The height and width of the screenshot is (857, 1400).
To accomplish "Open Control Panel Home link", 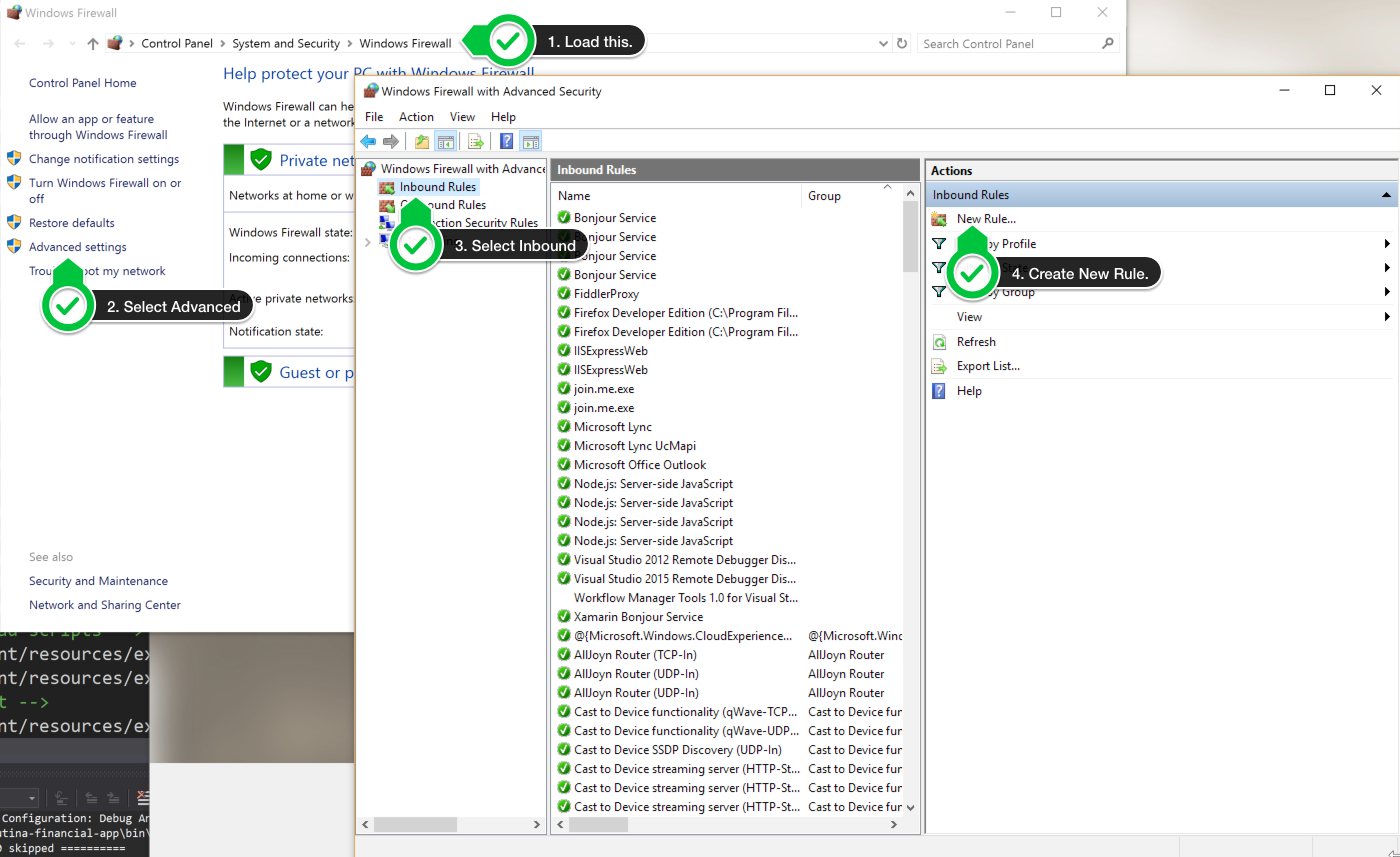I will click(83, 83).
